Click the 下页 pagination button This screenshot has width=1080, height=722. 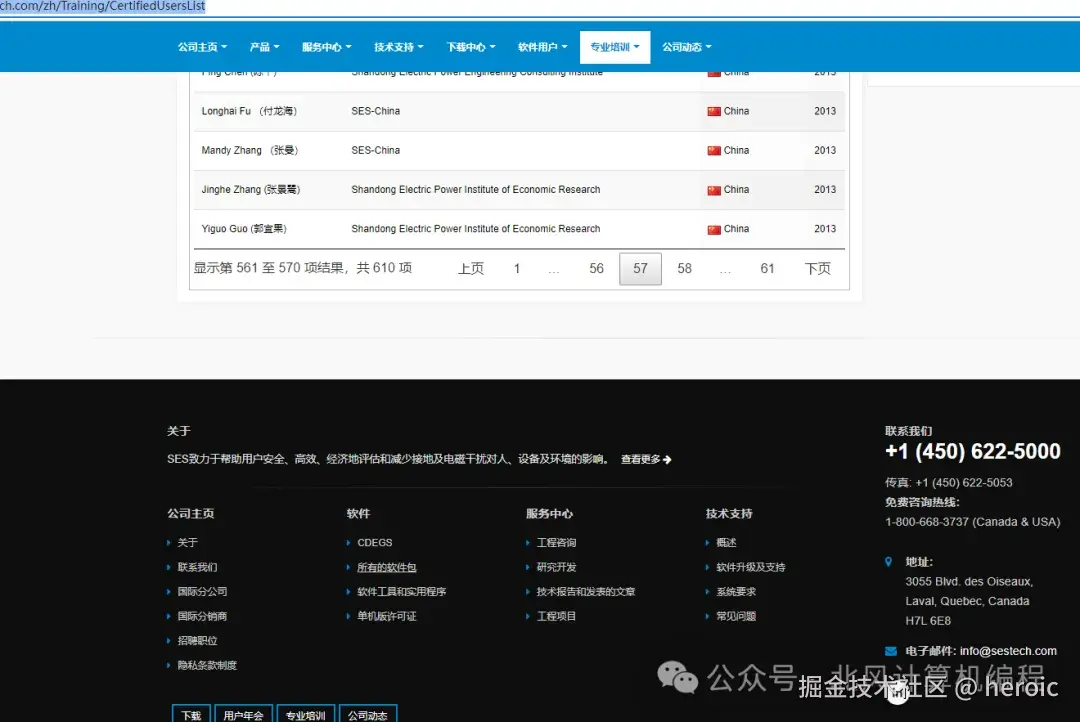pos(817,268)
